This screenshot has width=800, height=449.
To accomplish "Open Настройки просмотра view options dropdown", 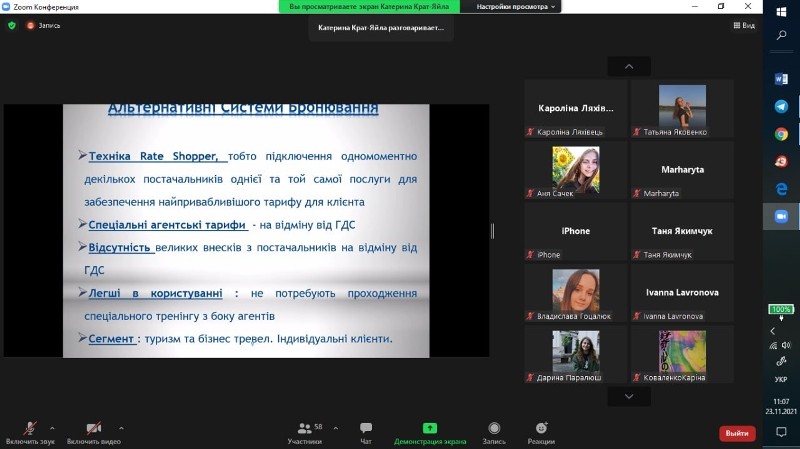I will click(515, 7).
